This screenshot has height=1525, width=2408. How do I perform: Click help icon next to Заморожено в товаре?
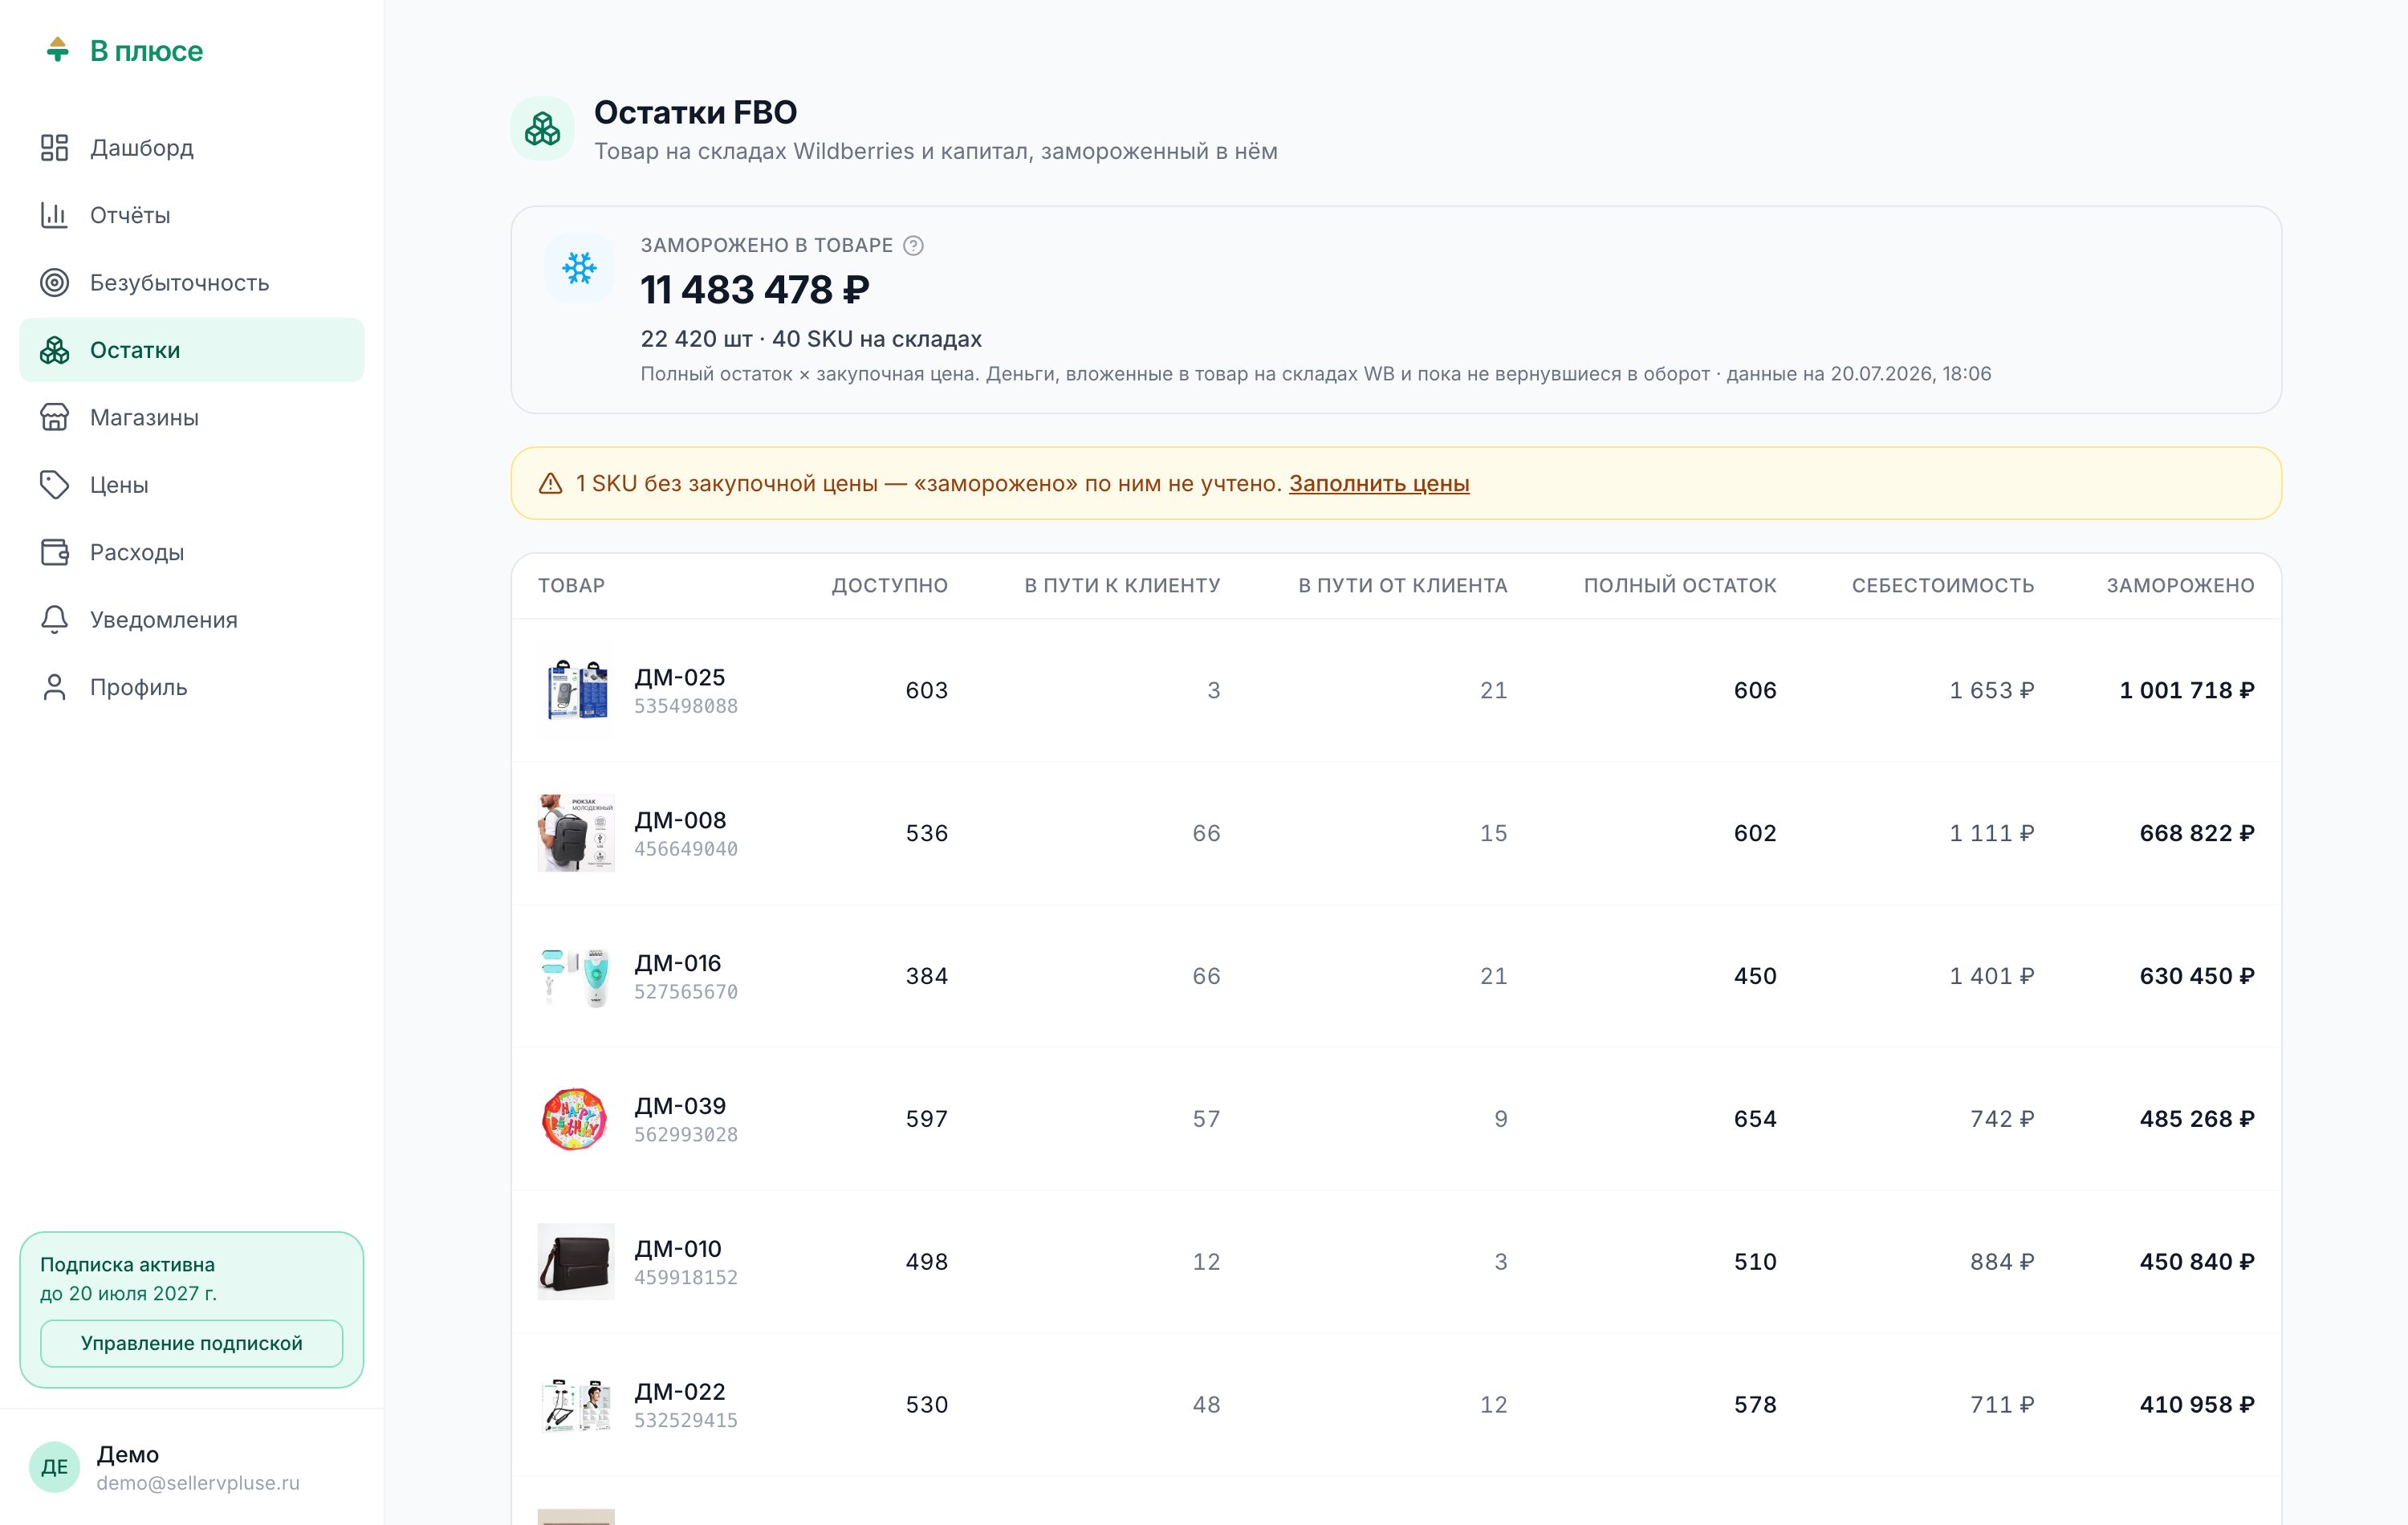click(x=913, y=246)
